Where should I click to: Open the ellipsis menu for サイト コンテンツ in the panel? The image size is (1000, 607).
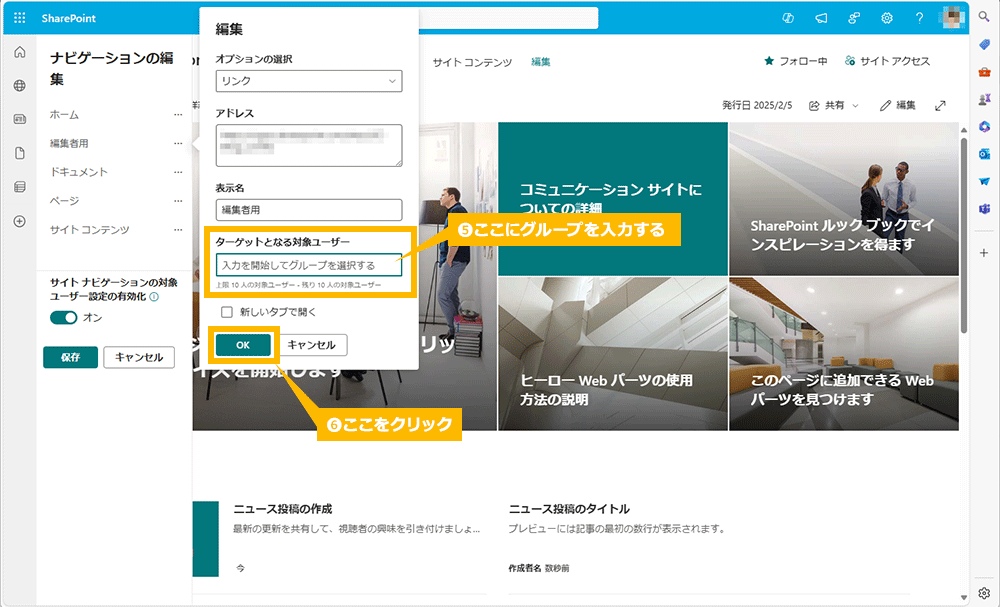[x=178, y=230]
